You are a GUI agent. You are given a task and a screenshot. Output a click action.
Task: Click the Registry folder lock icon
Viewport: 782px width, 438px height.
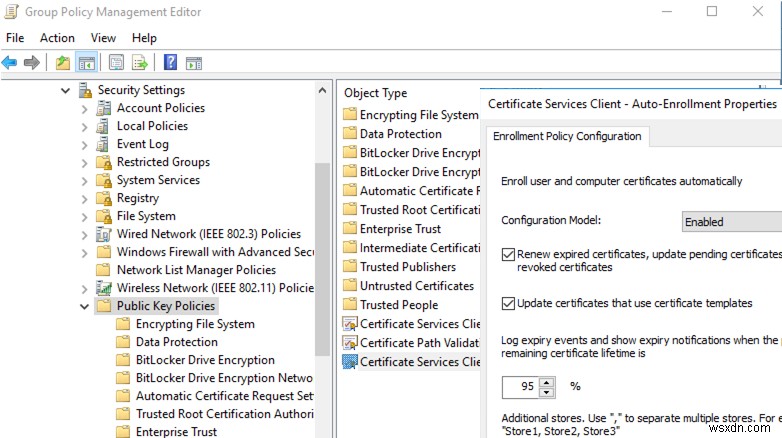coord(103,198)
